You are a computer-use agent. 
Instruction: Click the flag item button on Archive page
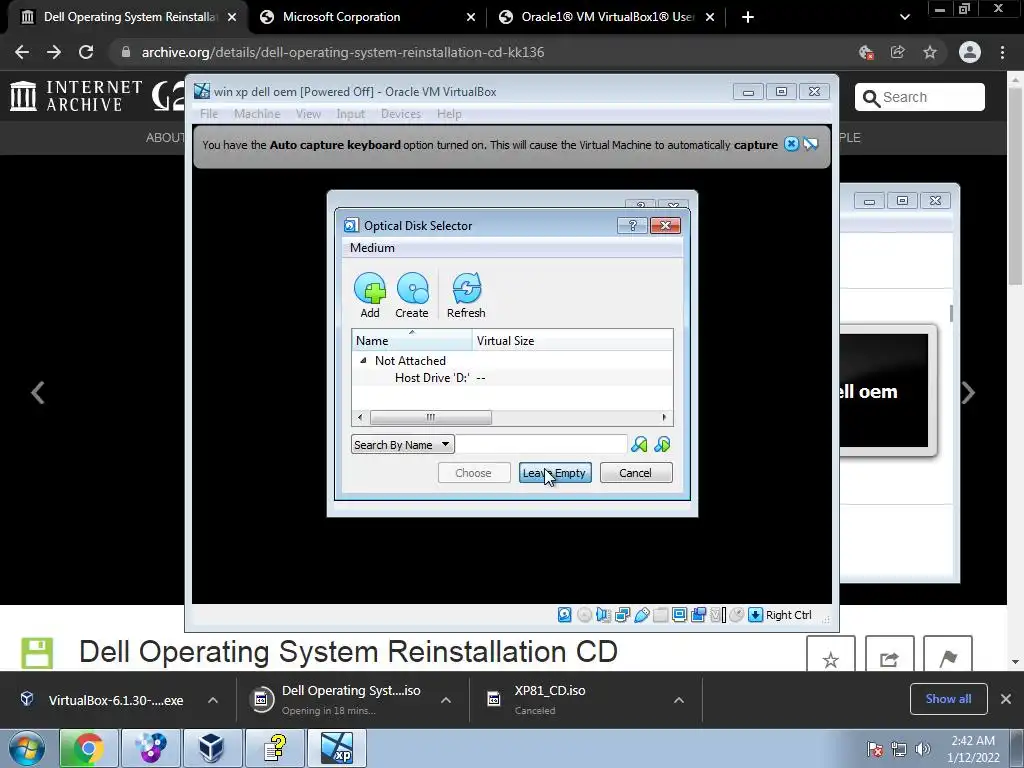pyautogui.click(x=948, y=655)
